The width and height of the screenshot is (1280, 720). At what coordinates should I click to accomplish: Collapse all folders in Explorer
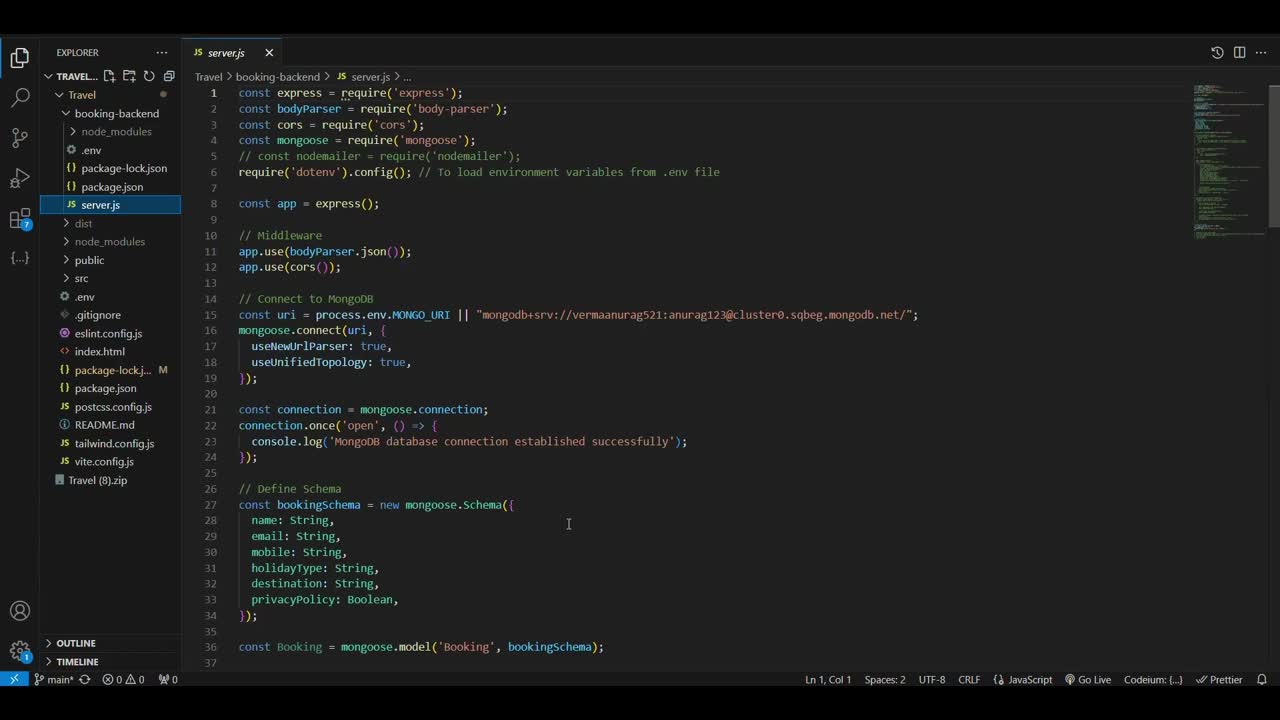click(169, 76)
